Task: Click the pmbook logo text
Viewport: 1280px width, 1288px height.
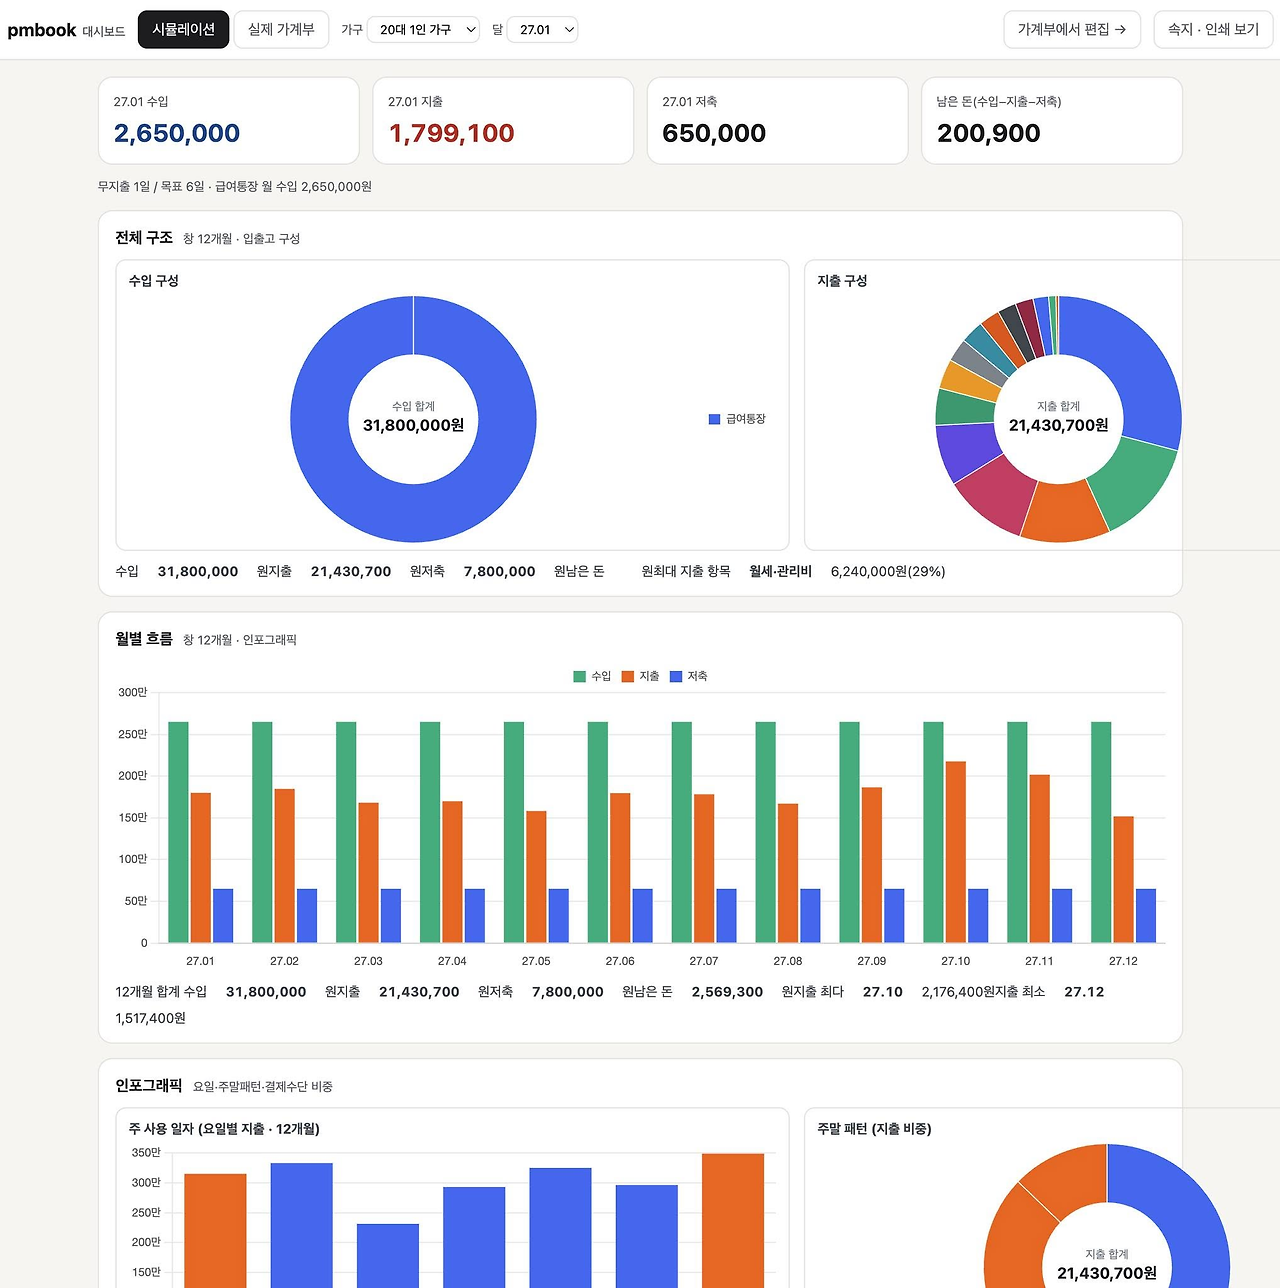Action: pyautogui.click(x=42, y=30)
